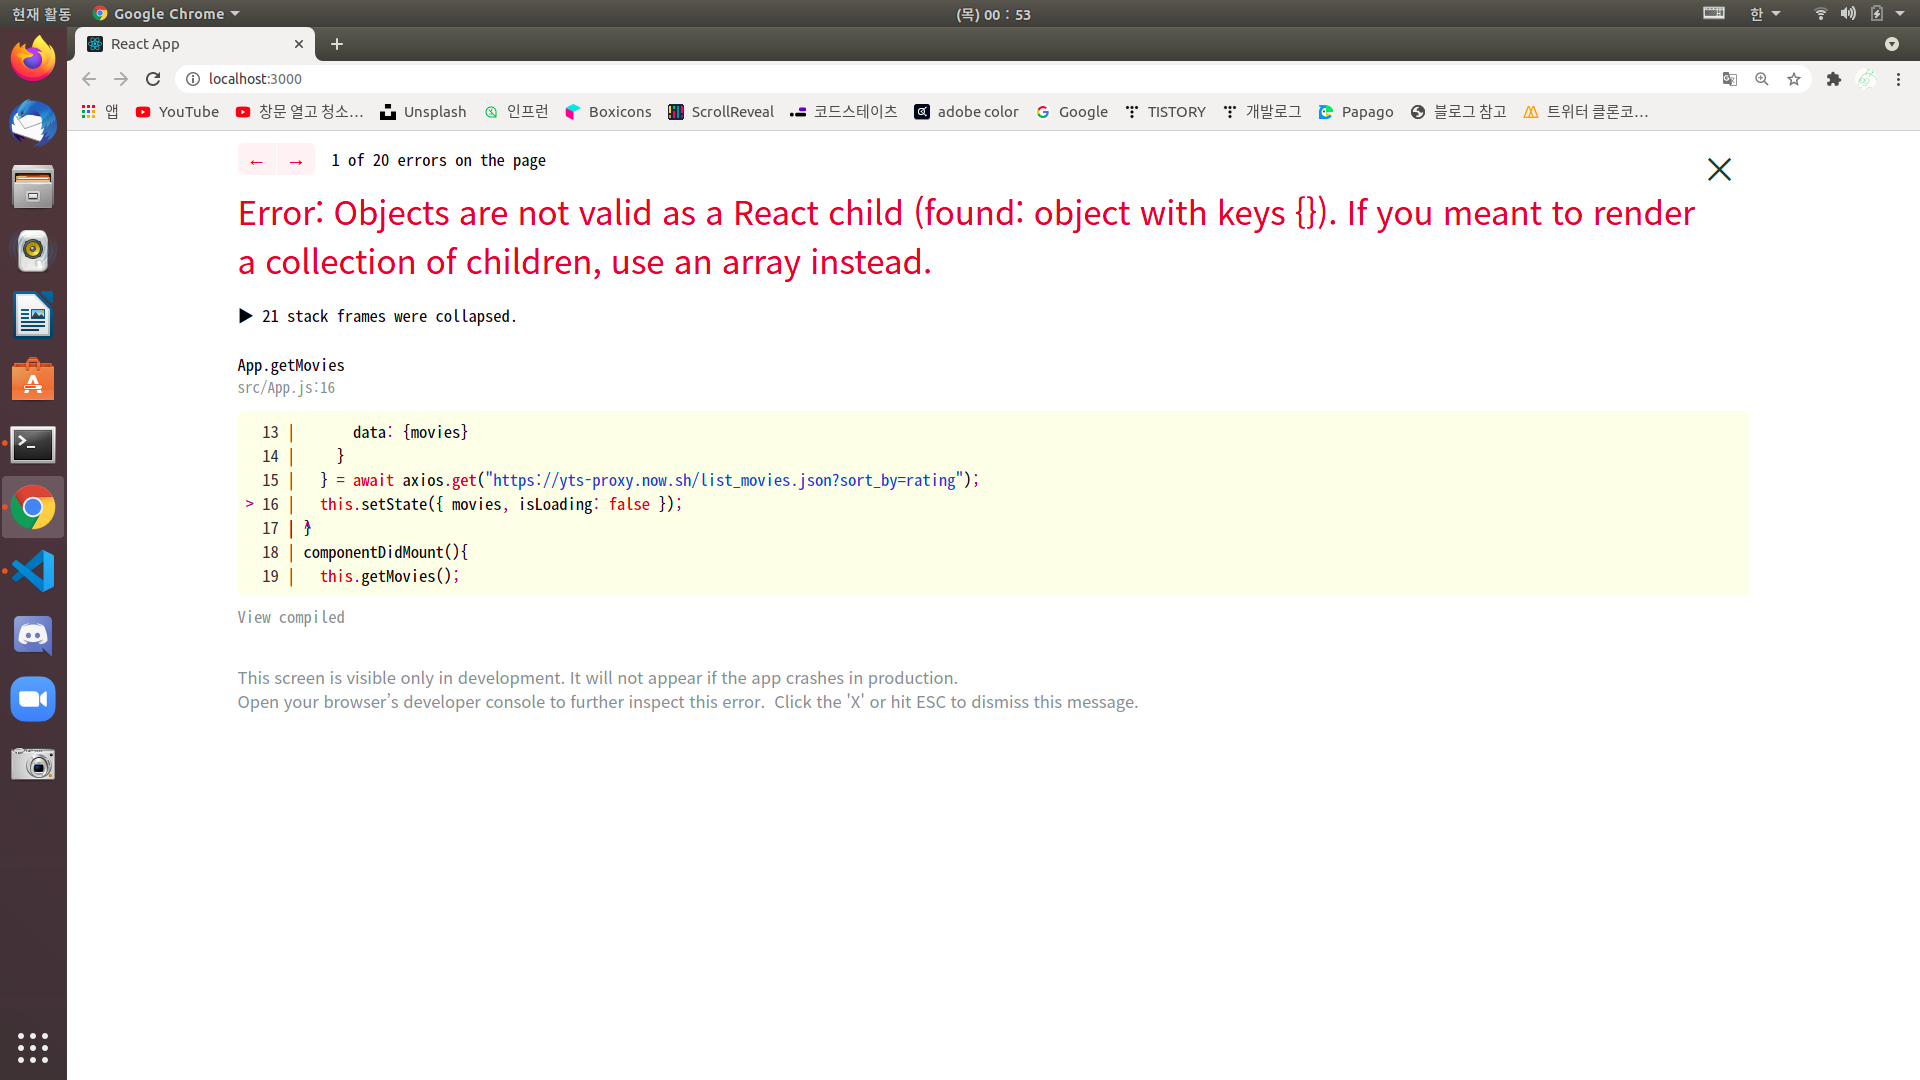
Task: Launch Visual Studio Code from the dock
Action: 33,572
